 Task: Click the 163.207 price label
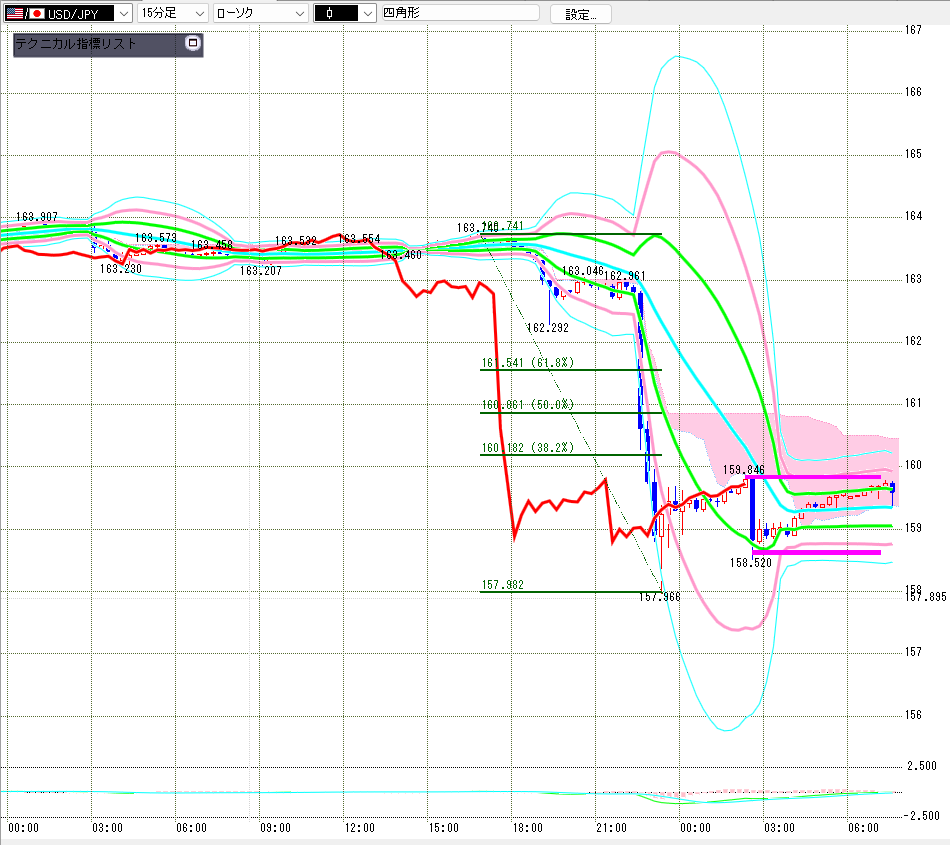[261, 271]
